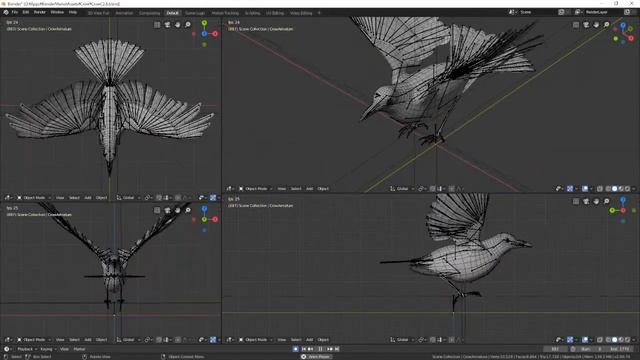Click pan hand icon in bottom-right viewport
The height and width of the screenshot is (360, 640).
click(x=596, y=201)
